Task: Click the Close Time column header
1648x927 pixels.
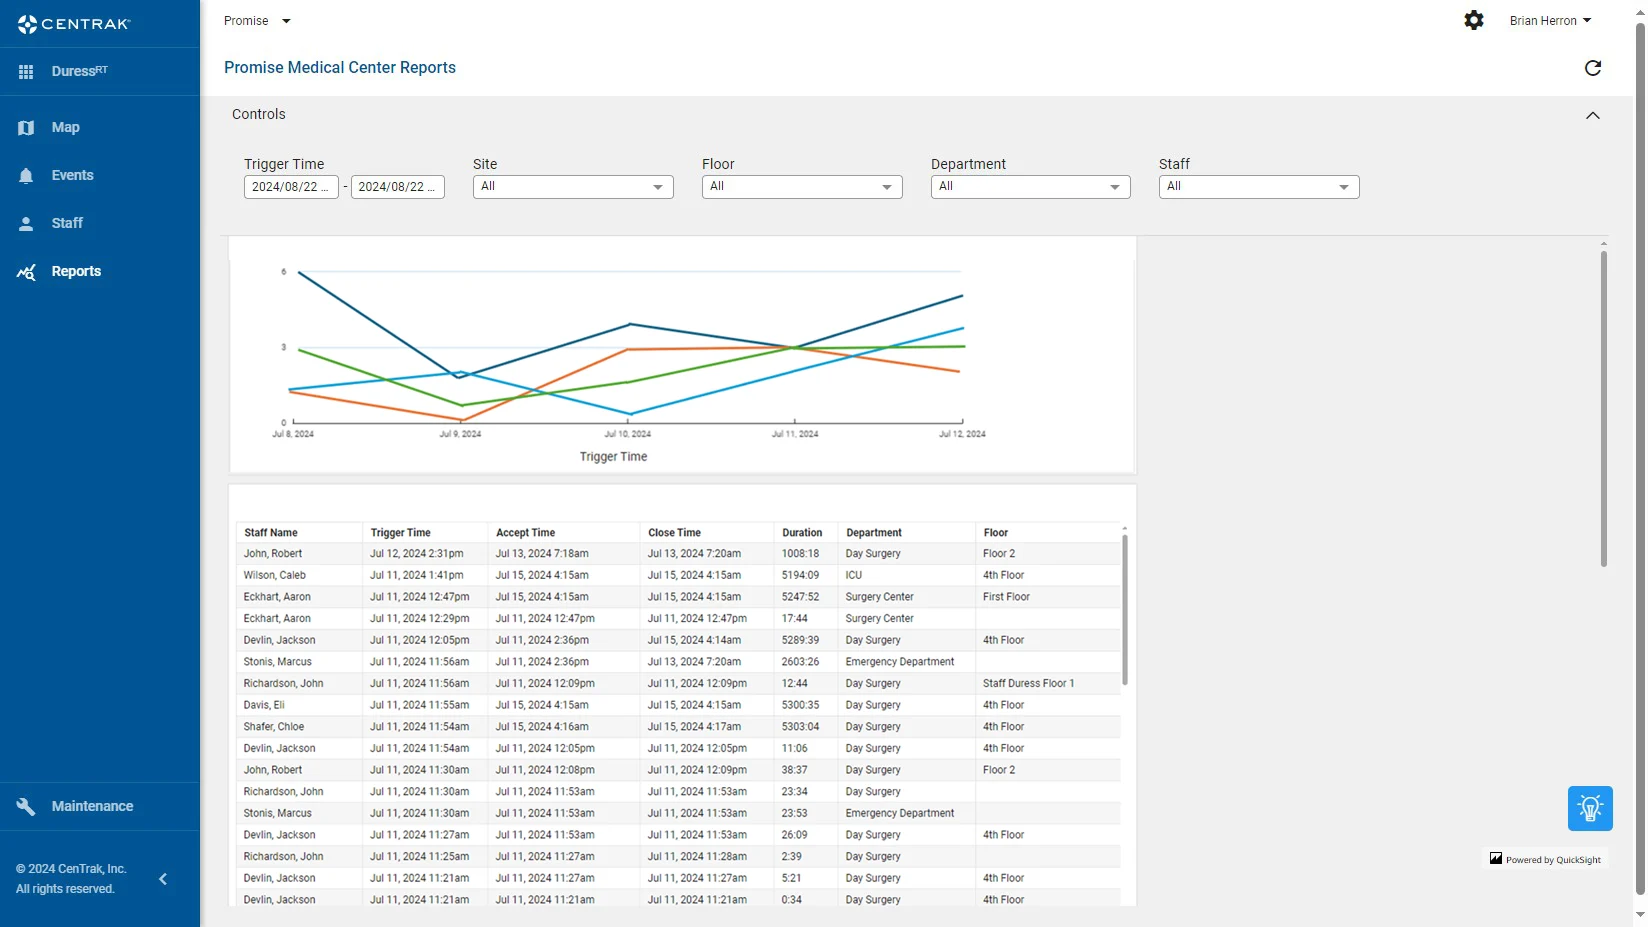Action: [674, 533]
